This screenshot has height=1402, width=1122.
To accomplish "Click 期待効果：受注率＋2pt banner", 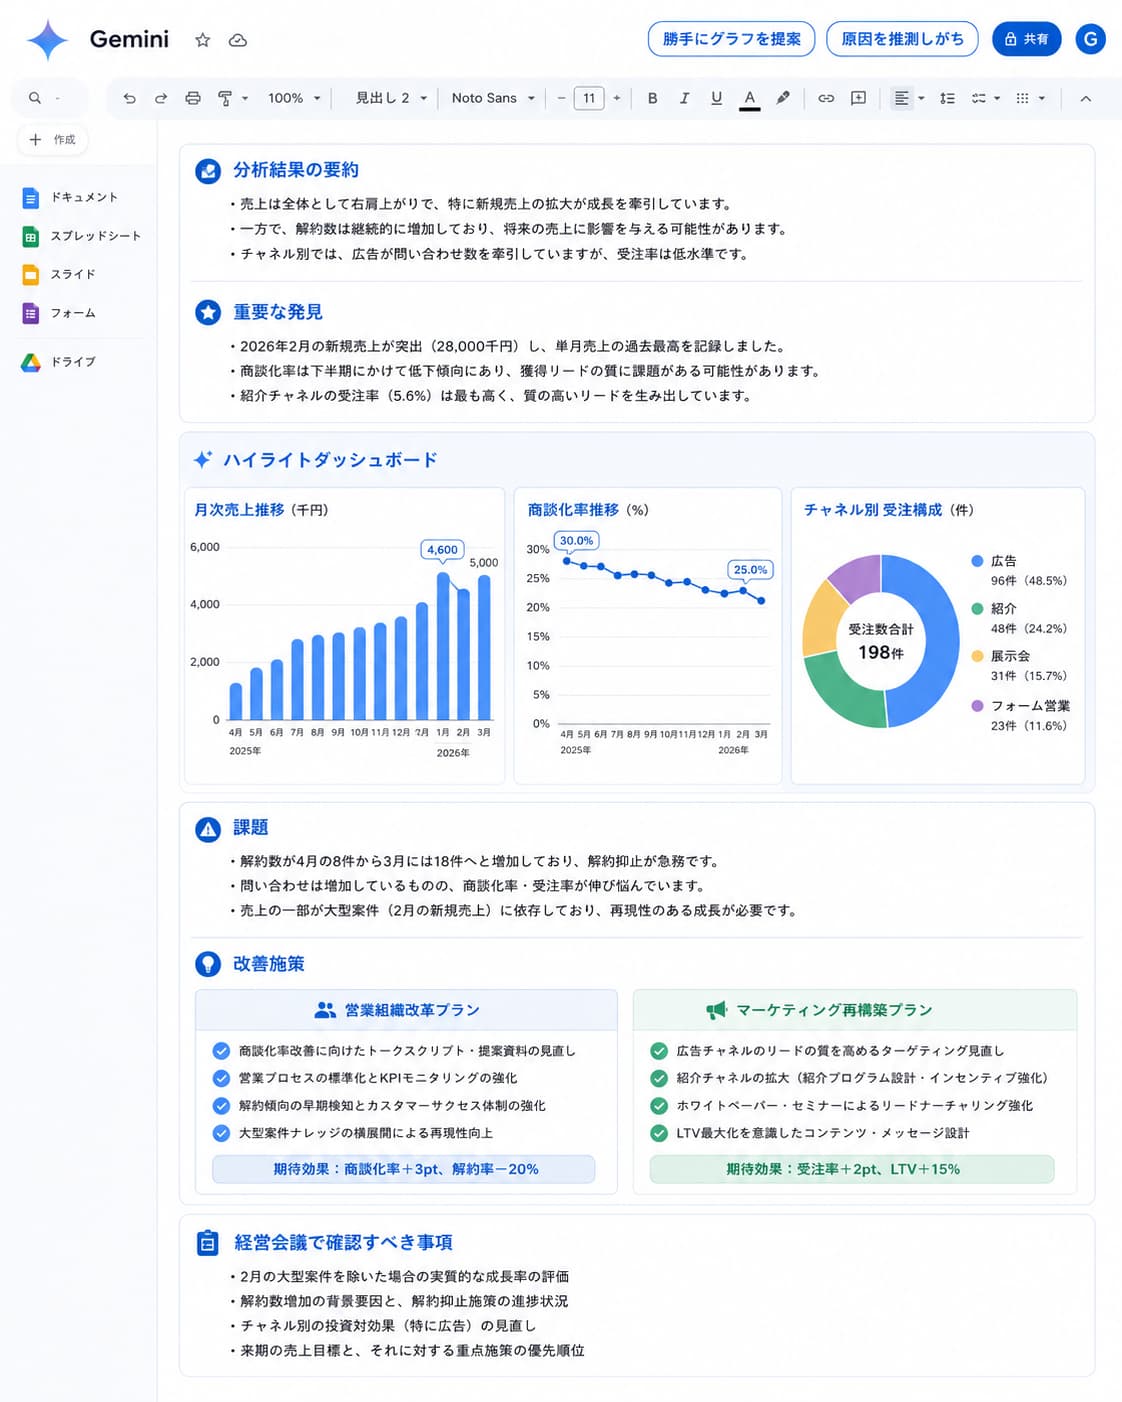I will pyautogui.click(x=852, y=1169).
